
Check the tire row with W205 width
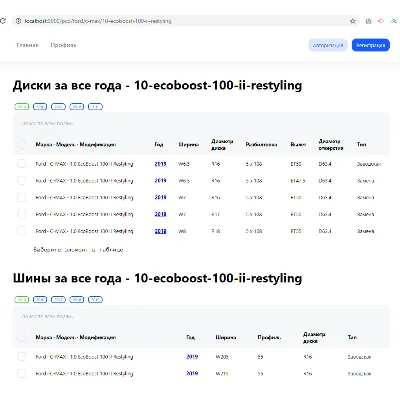pyautogui.click(x=21, y=357)
